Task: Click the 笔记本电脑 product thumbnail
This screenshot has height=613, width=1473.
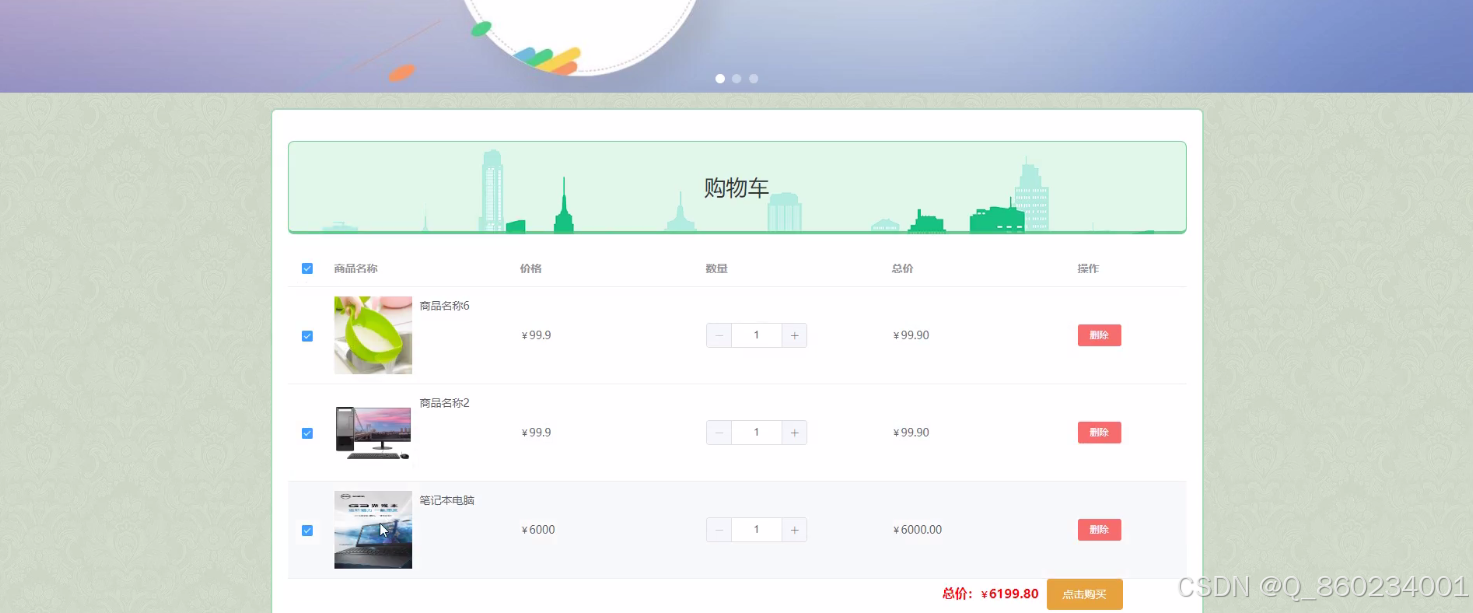Action: coord(372,529)
